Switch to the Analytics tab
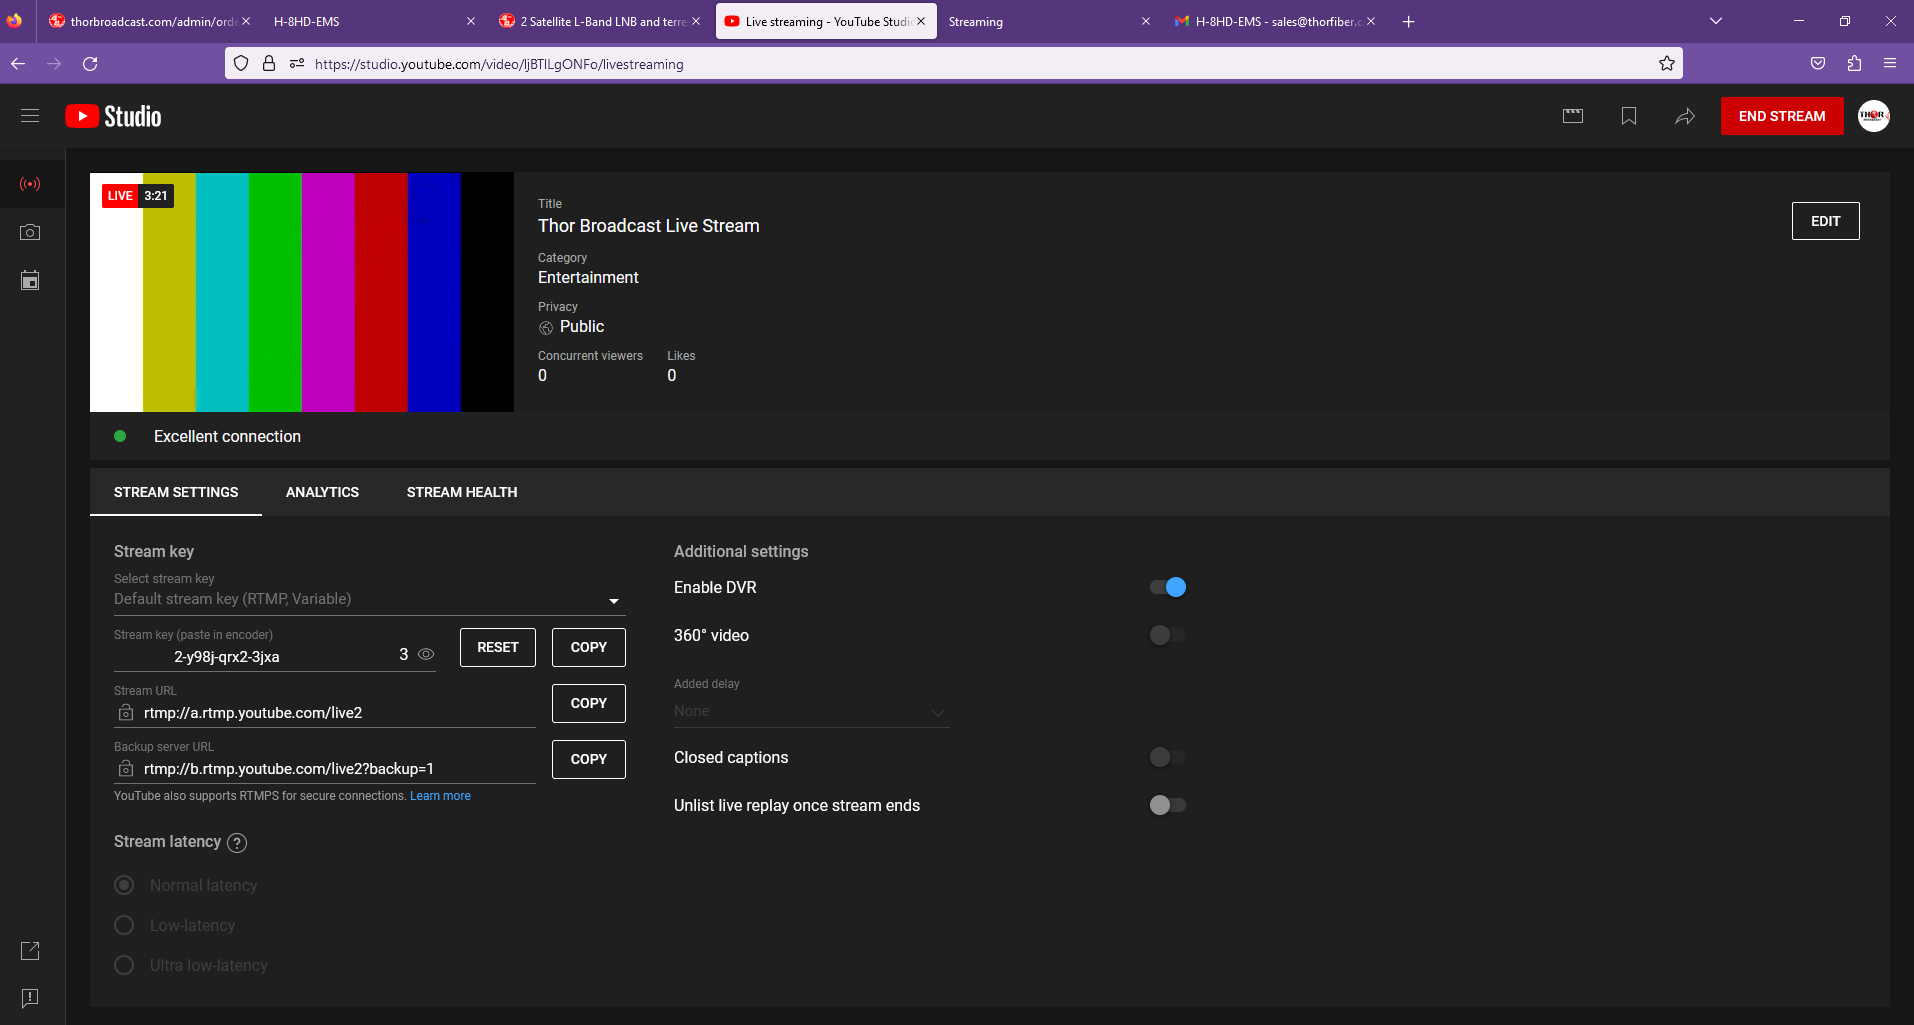This screenshot has width=1914, height=1025. [322, 492]
